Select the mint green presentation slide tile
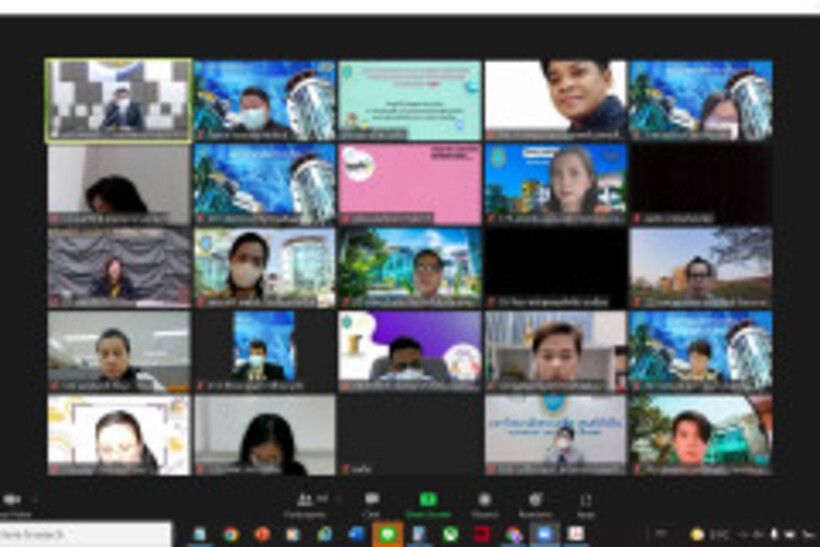820x547 pixels. pos(410,100)
